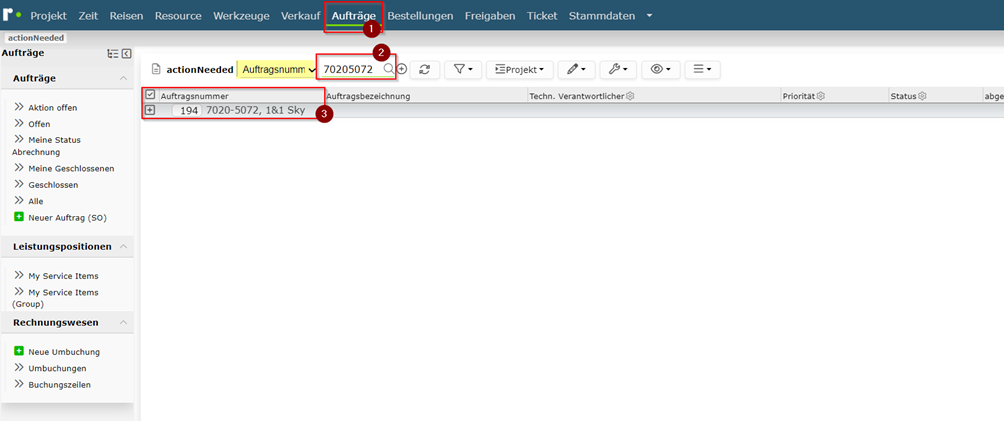
Task: Open My Service Items (Group)
Action: point(56,298)
